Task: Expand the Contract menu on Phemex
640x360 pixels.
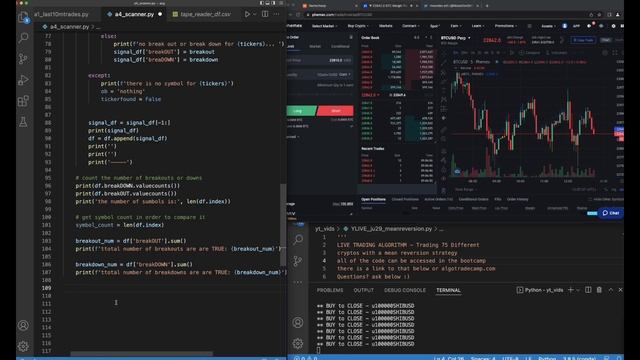Action: pos(410,26)
